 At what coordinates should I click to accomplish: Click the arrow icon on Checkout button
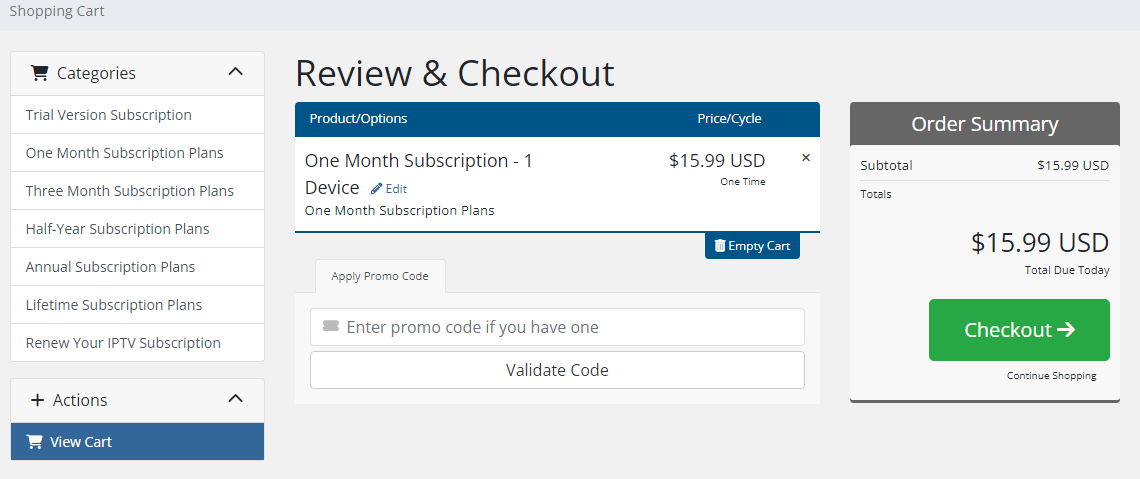[x=1066, y=330]
